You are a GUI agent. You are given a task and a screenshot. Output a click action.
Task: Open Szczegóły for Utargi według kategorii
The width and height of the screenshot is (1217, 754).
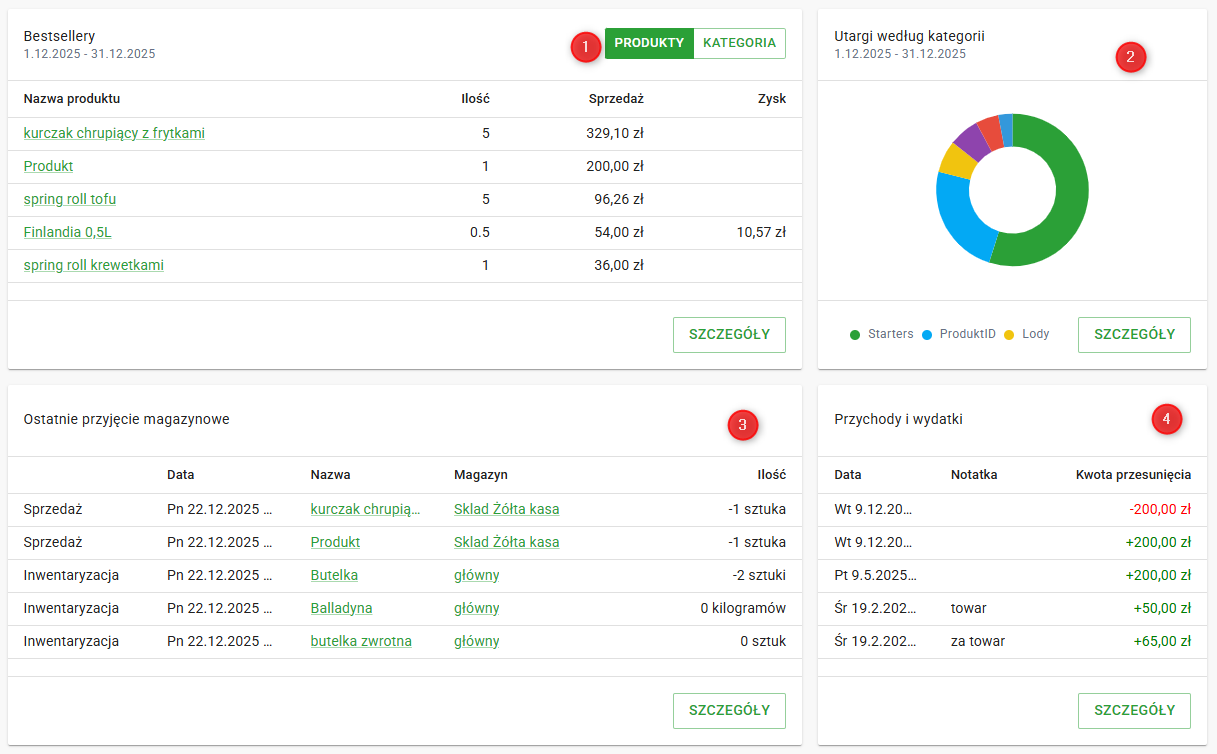(1134, 335)
